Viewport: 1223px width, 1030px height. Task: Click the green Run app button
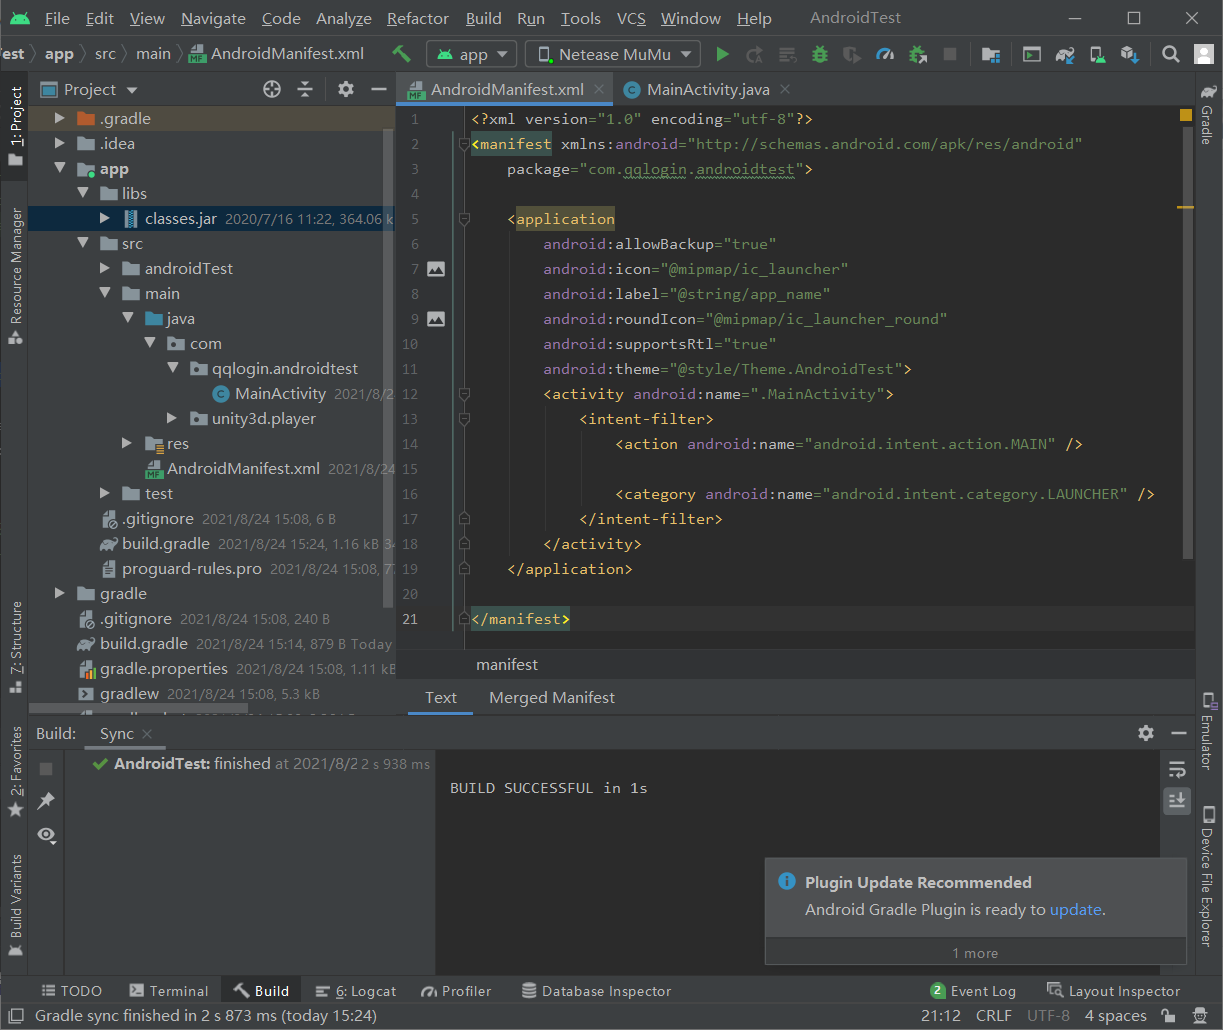coord(723,54)
